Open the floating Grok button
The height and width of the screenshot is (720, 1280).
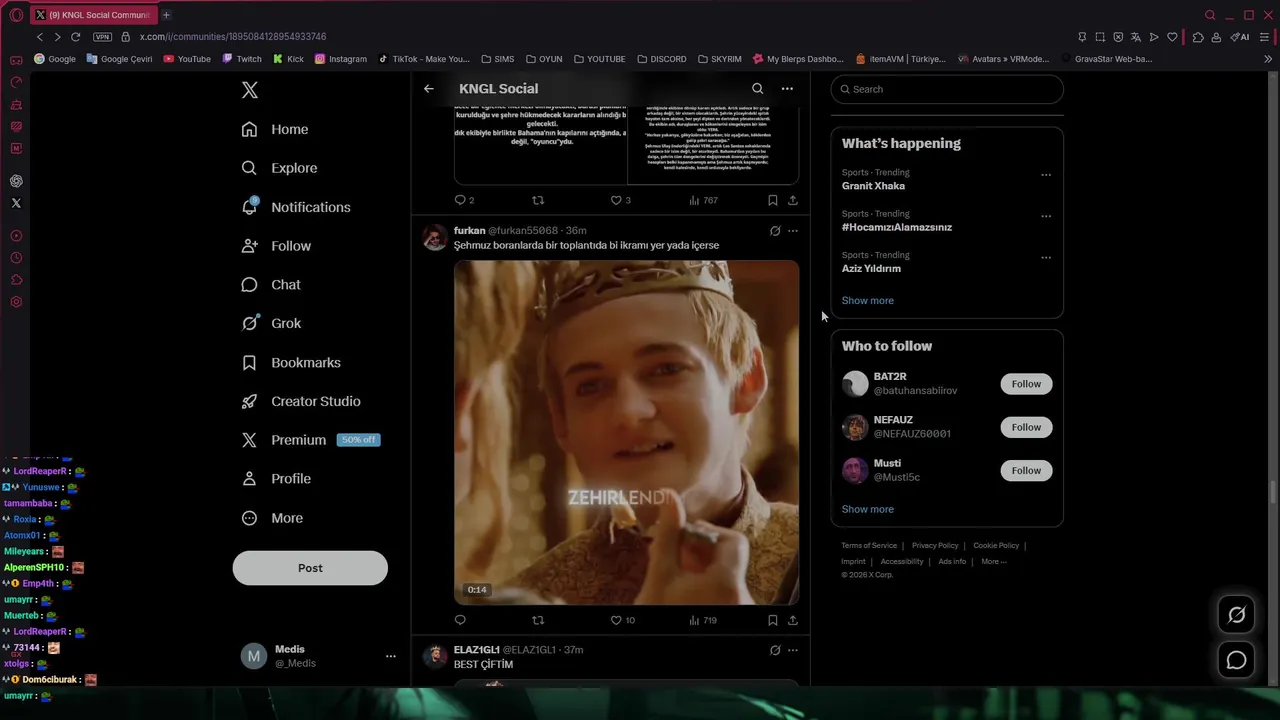point(1237,615)
